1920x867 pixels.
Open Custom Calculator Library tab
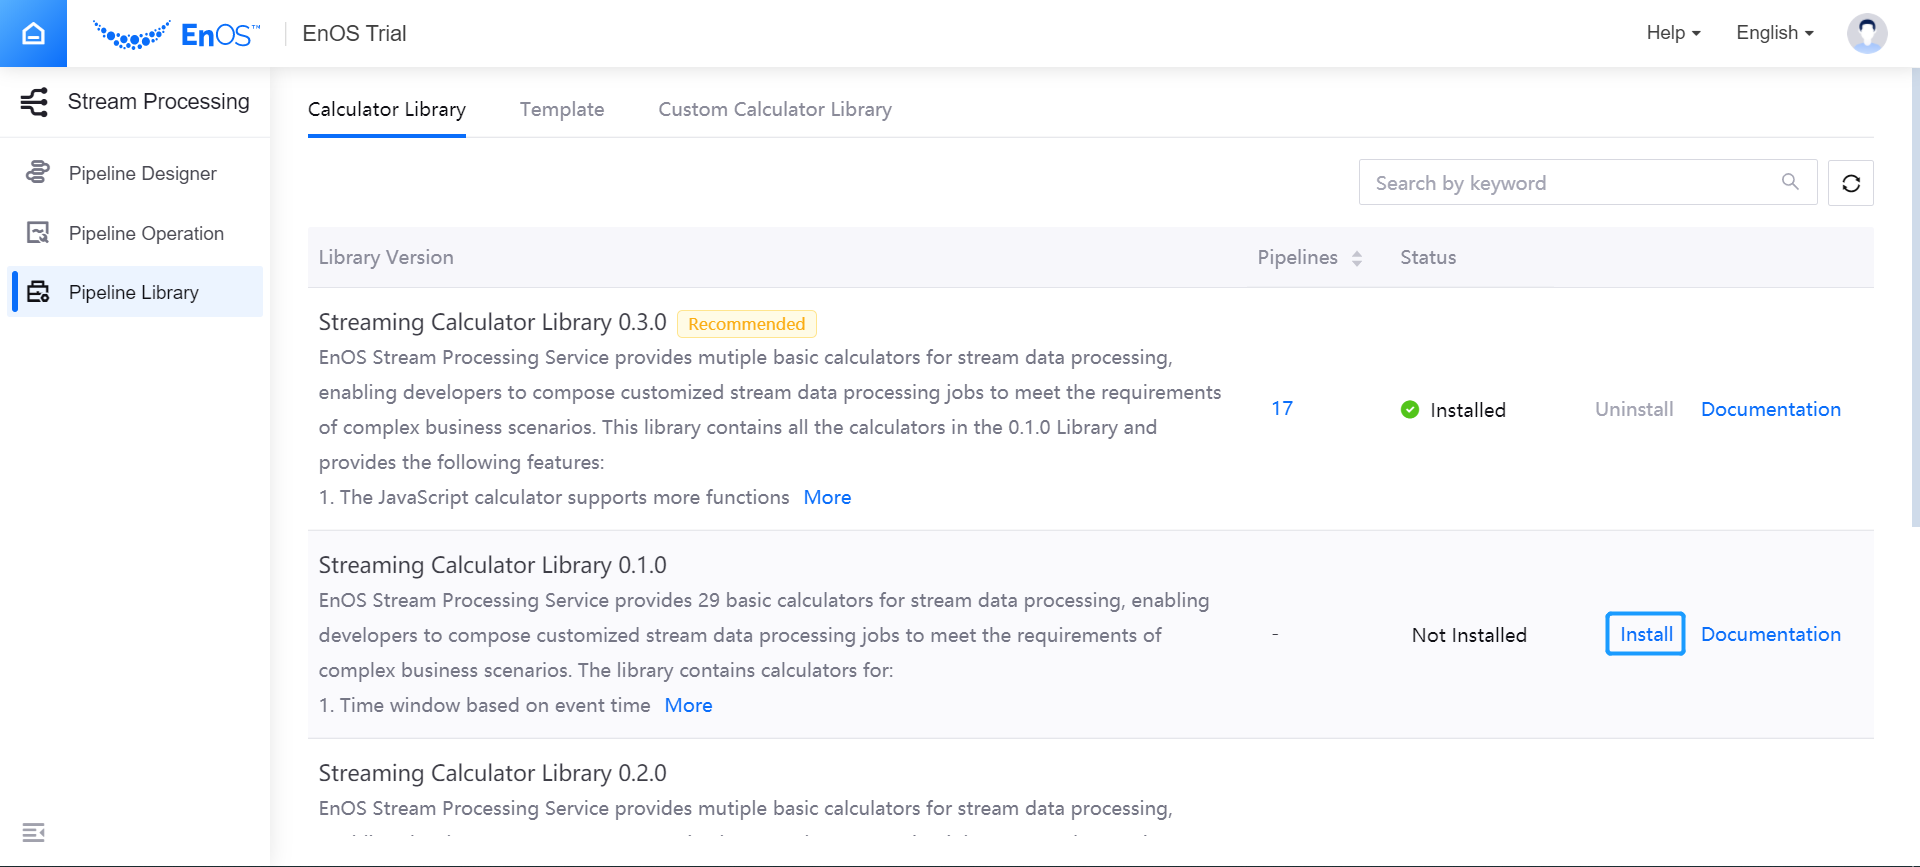pyautogui.click(x=775, y=109)
